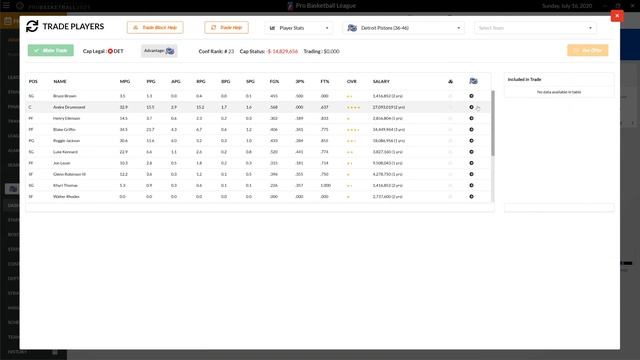Select Andre Drummond's player name
Image resolution: width=640 pixels, height=360 pixels.
click(x=69, y=107)
